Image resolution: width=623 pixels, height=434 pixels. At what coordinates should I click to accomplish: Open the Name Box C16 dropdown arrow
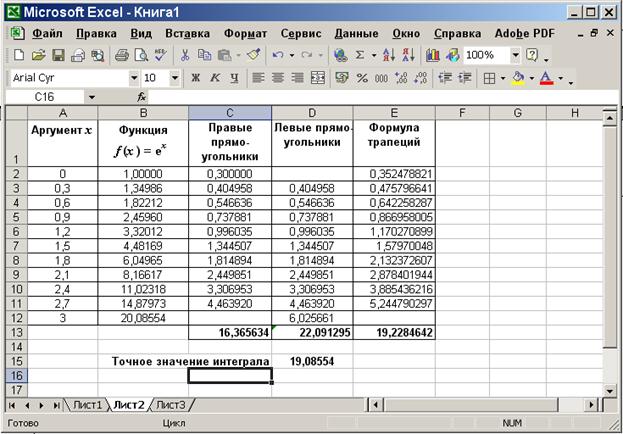click(x=92, y=97)
